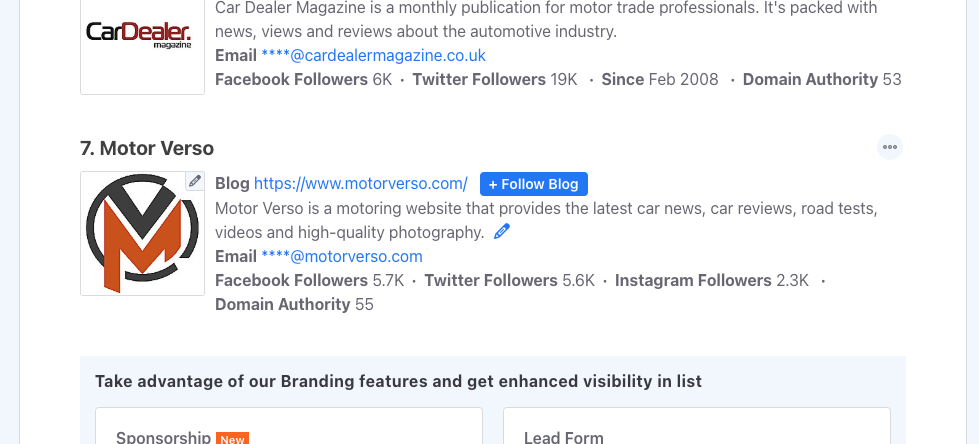979x444 pixels.
Task: Click Car Dealer's Since Feb 2008 text
Action: (x=660, y=80)
